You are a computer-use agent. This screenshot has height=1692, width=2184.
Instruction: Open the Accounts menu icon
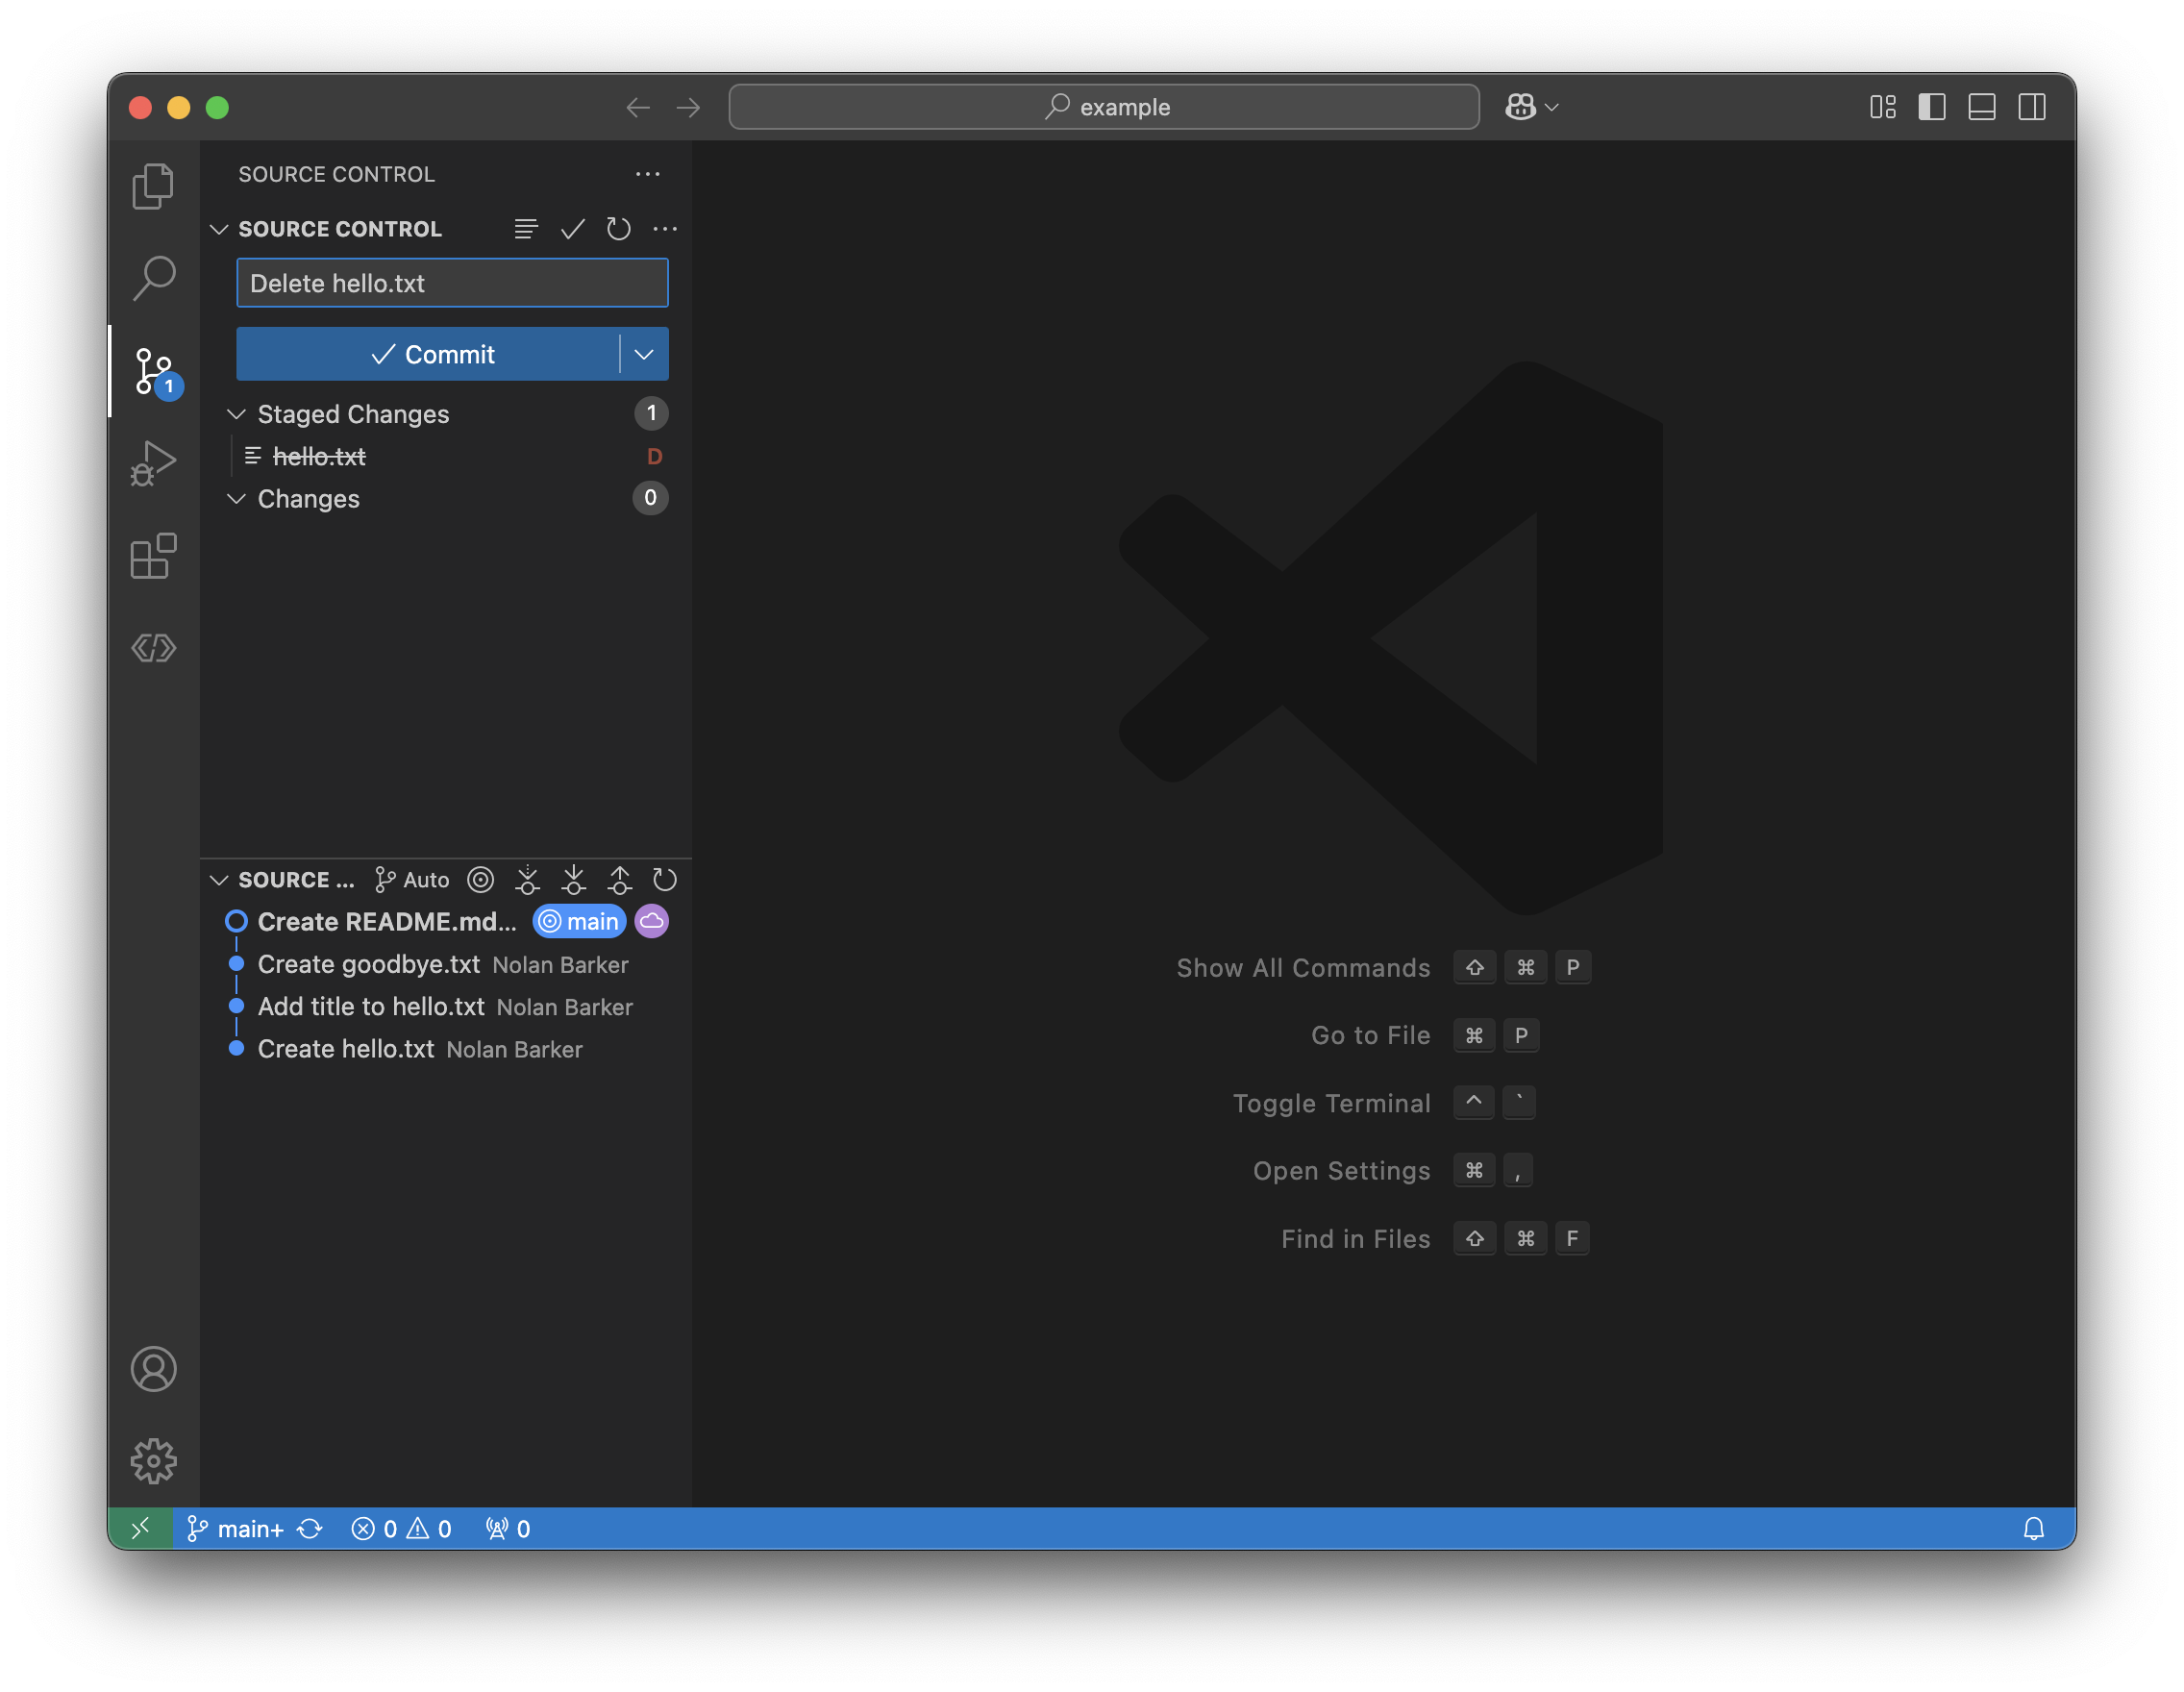point(153,1369)
